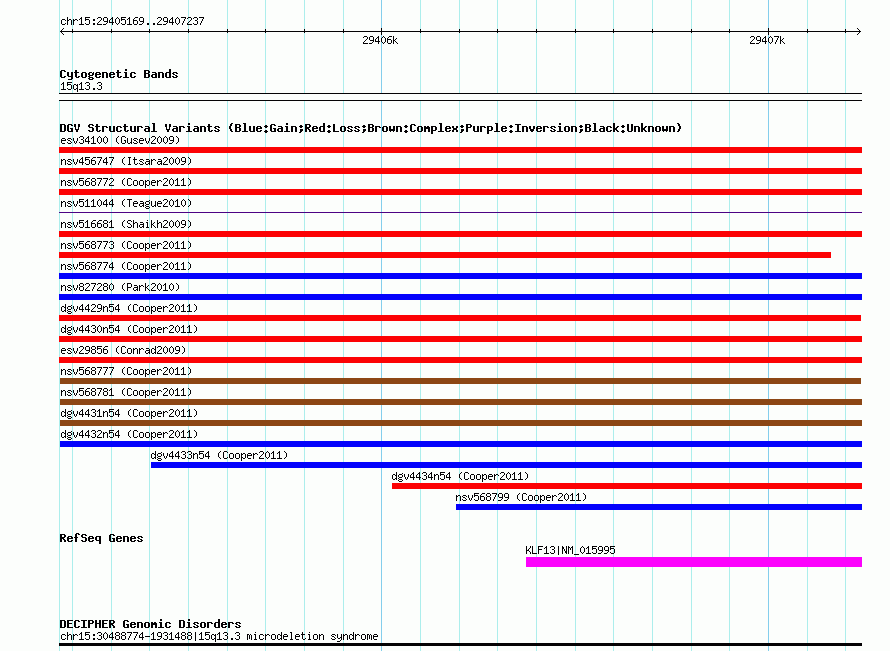Click the dgv4433n54 (Cooper2011) label
The width and height of the screenshot is (890, 651).
[219, 455]
